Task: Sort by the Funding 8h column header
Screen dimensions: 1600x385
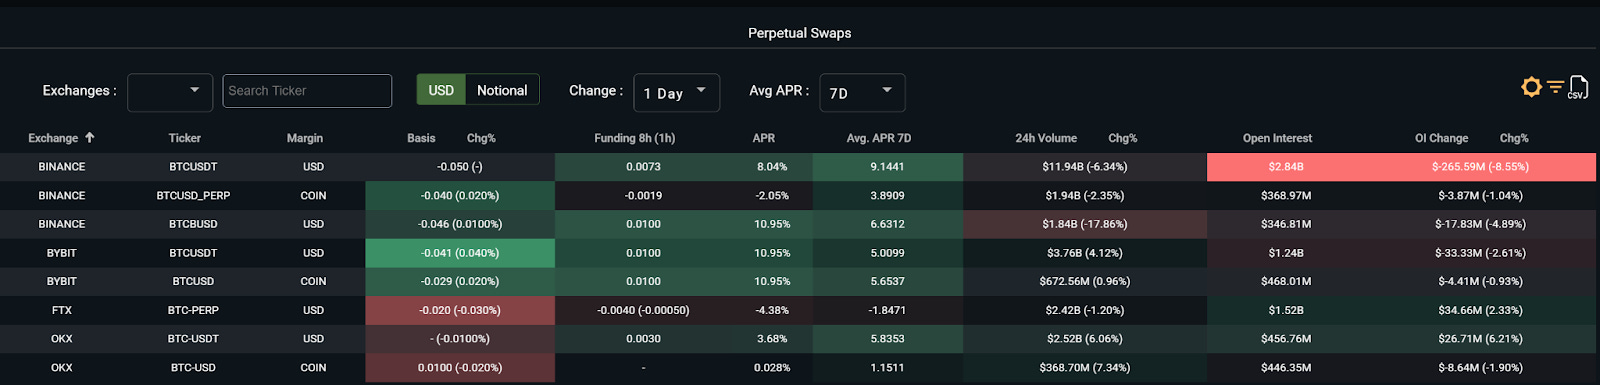Action: point(634,138)
